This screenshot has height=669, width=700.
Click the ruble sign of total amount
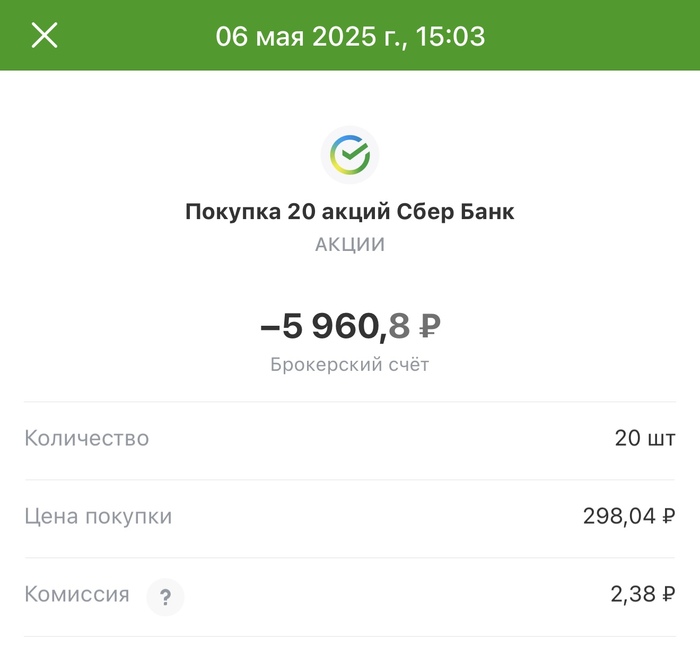pyautogui.click(x=429, y=326)
